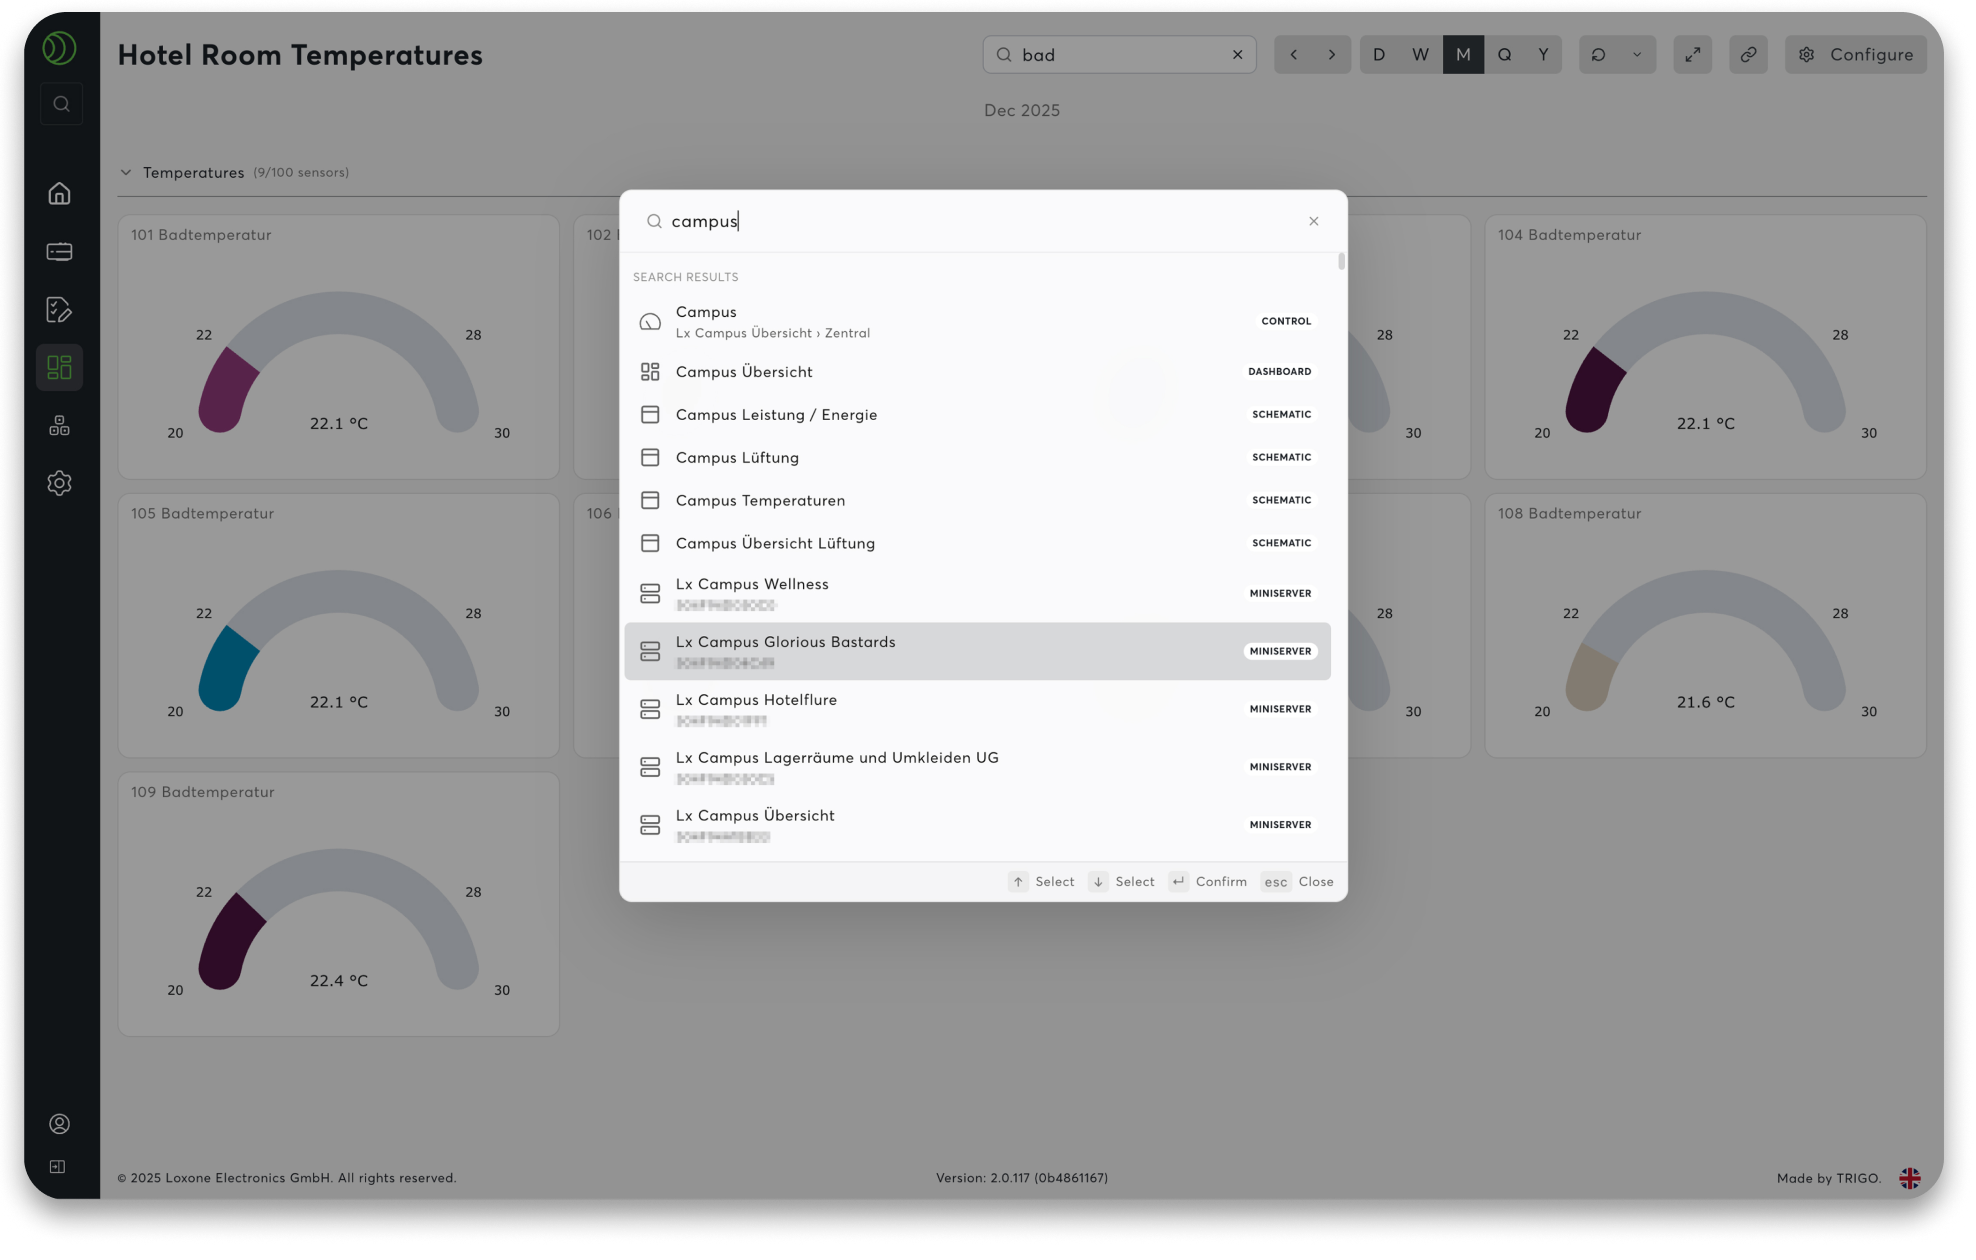Select the Lx Campus Glorious Bastards miniserver
This screenshot has height=1260, width=1976.
coord(978,652)
